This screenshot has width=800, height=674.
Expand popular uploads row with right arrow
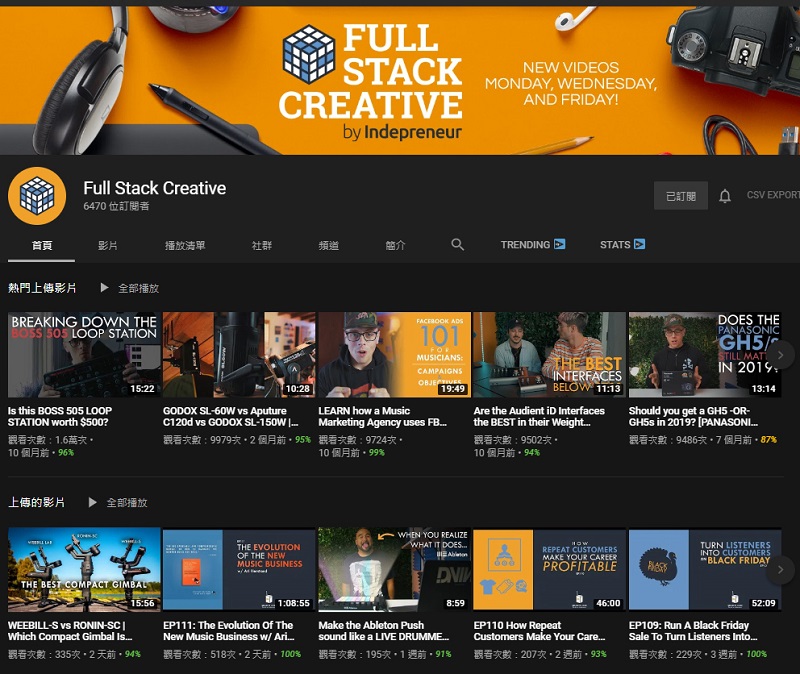click(781, 355)
